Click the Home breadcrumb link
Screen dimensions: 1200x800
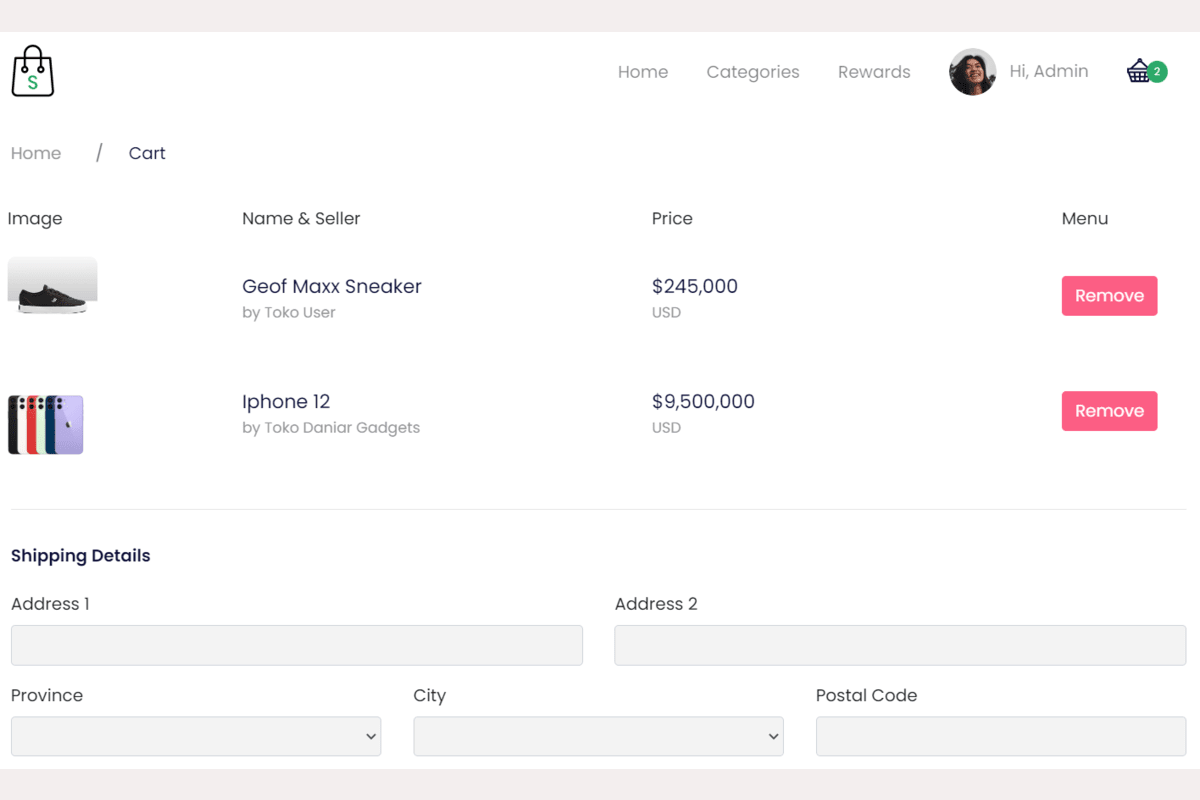36,153
